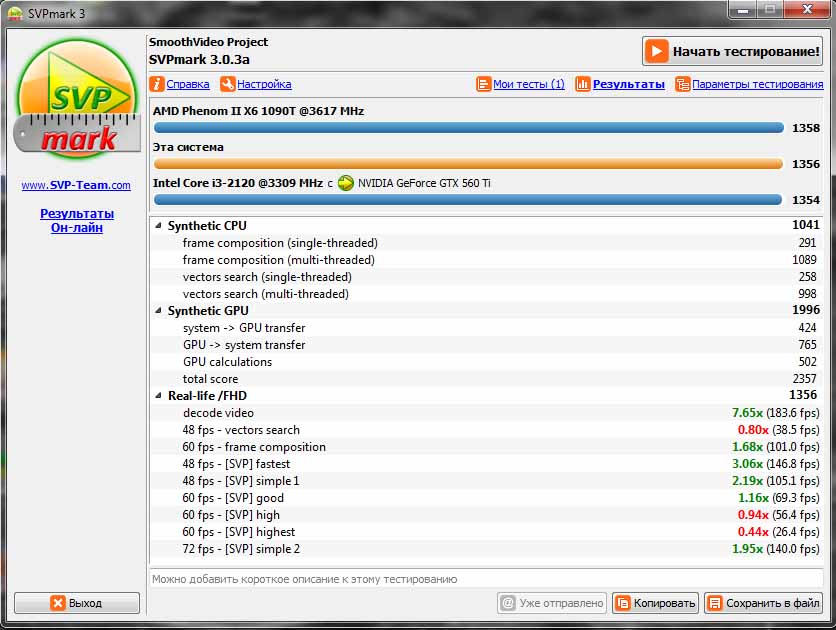This screenshot has height=630, width=836.
Task: Click the green GPU icon beside GeForce GTX 560 Ti
Action: pos(345,183)
